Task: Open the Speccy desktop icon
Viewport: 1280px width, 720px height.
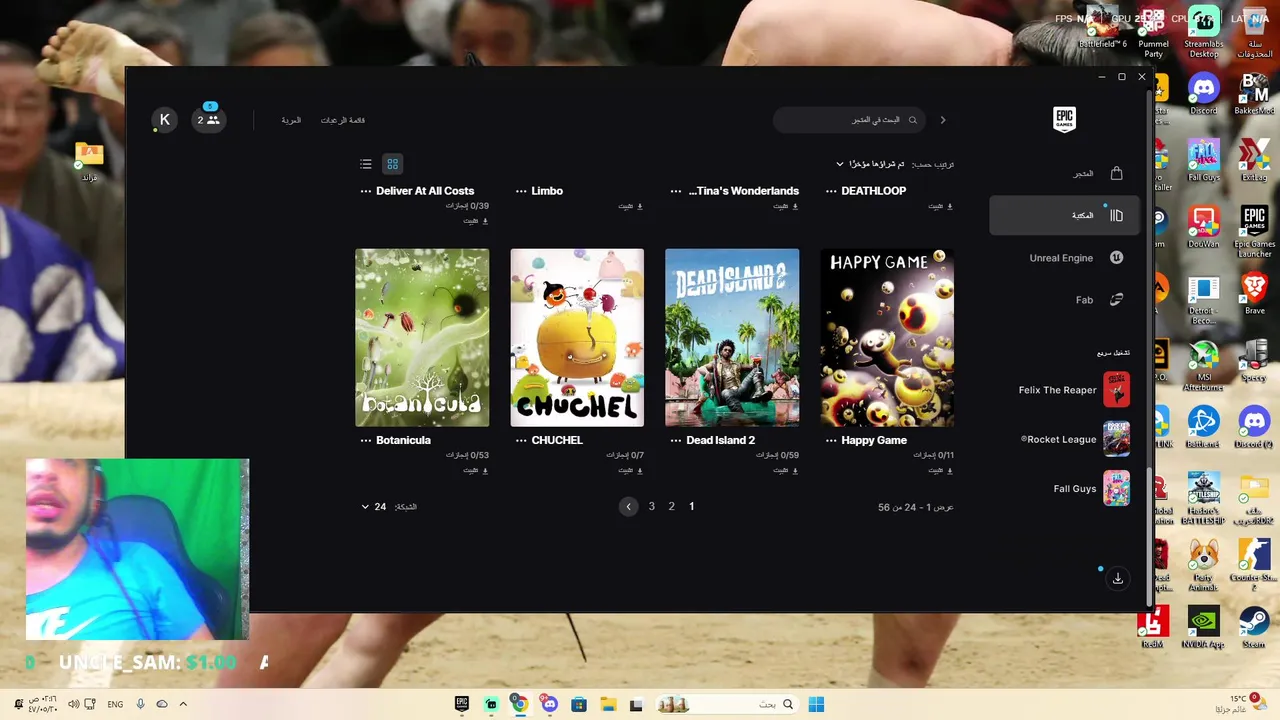Action: coord(1254,361)
